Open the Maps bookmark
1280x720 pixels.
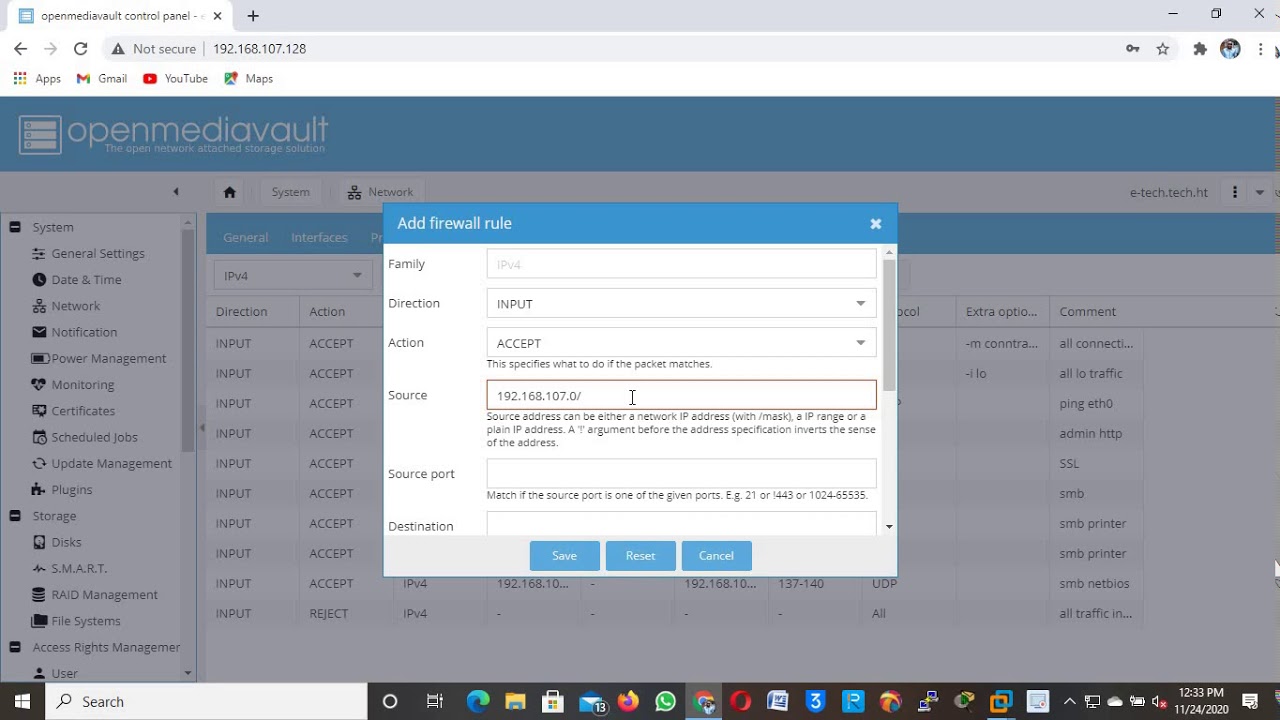point(249,78)
